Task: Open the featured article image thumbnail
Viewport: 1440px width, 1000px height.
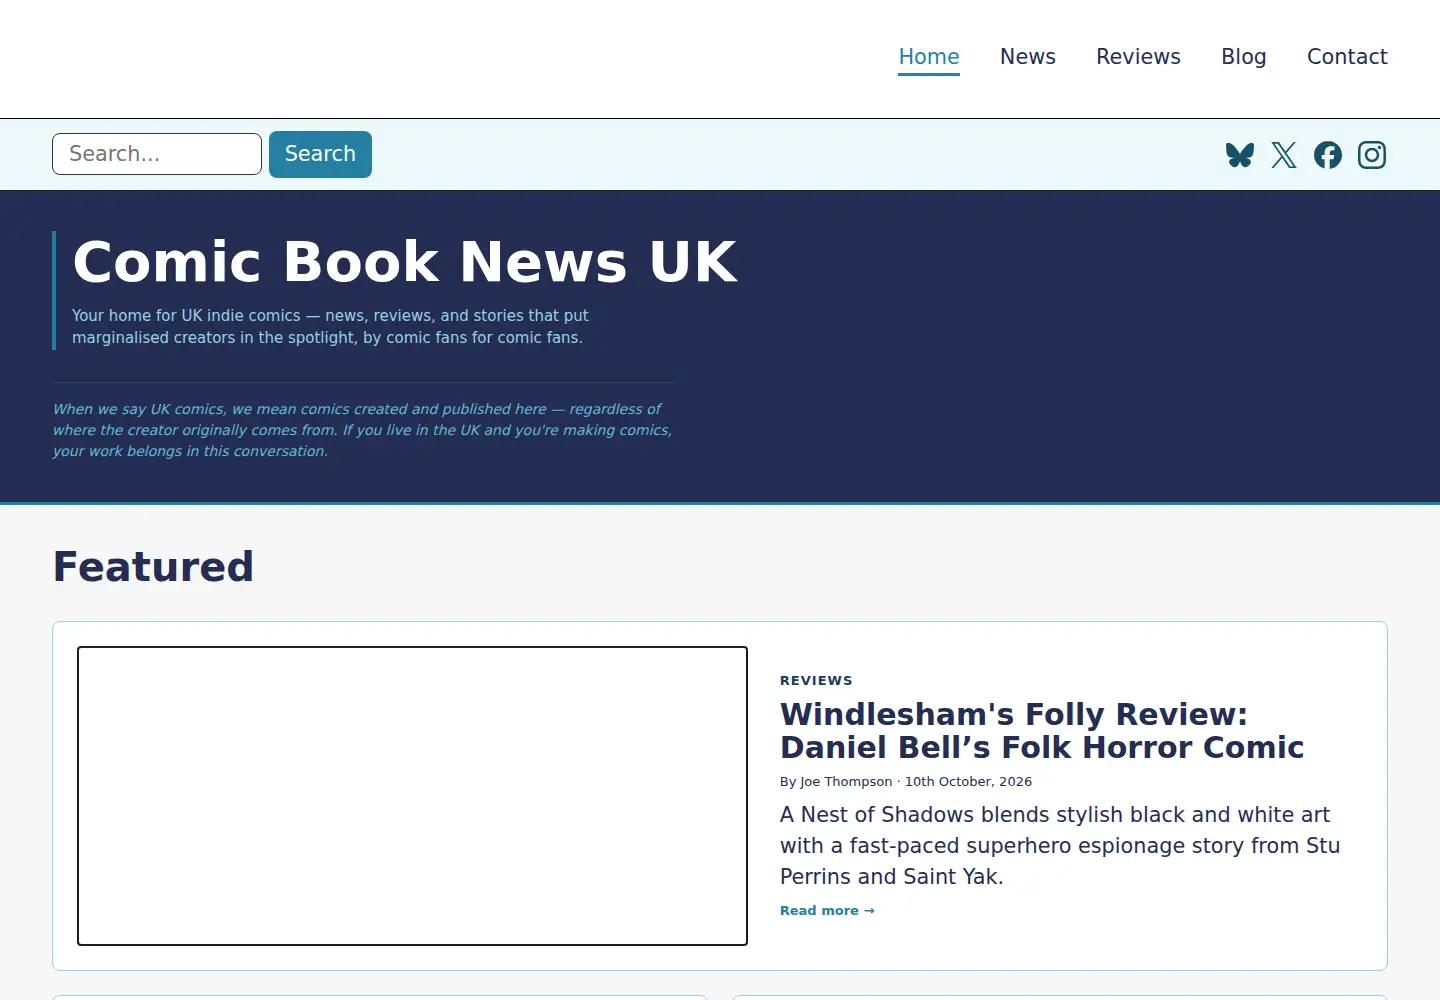Action: (x=412, y=796)
